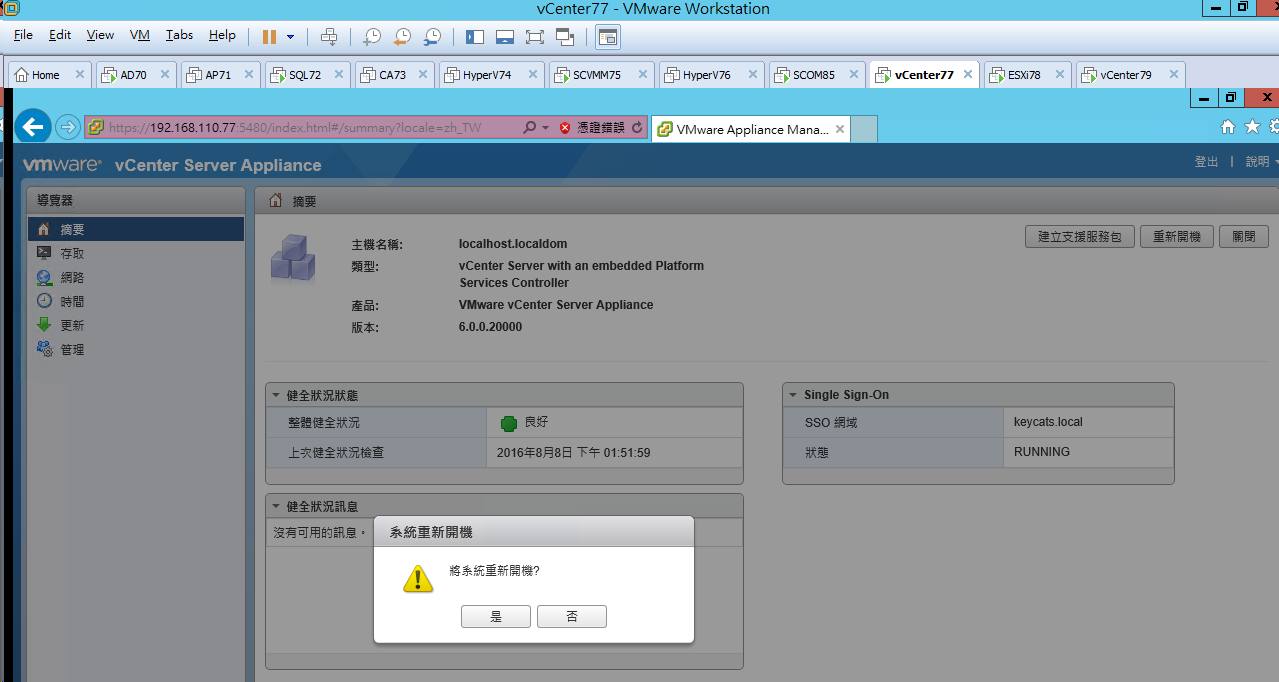This screenshot has height=682, width=1279.
Task: Open the Edit menu
Action: pyautogui.click(x=60, y=35)
